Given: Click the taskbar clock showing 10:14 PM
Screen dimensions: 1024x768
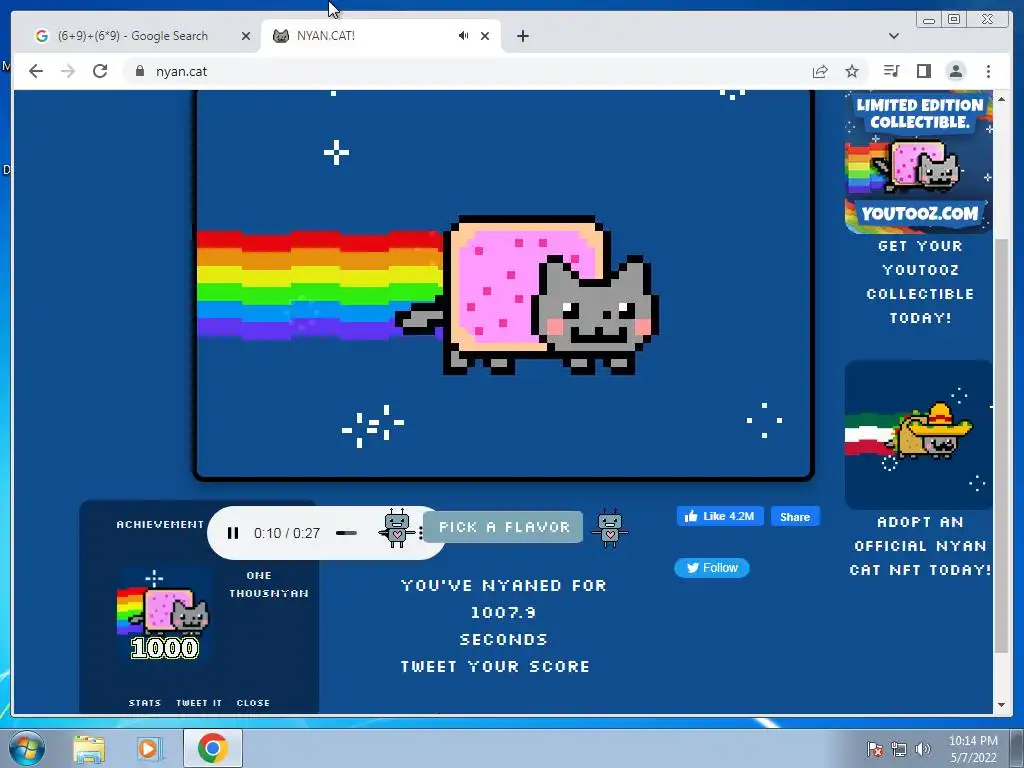Looking at the screenshot, I should pyautogui.click(x=973, y=749).
